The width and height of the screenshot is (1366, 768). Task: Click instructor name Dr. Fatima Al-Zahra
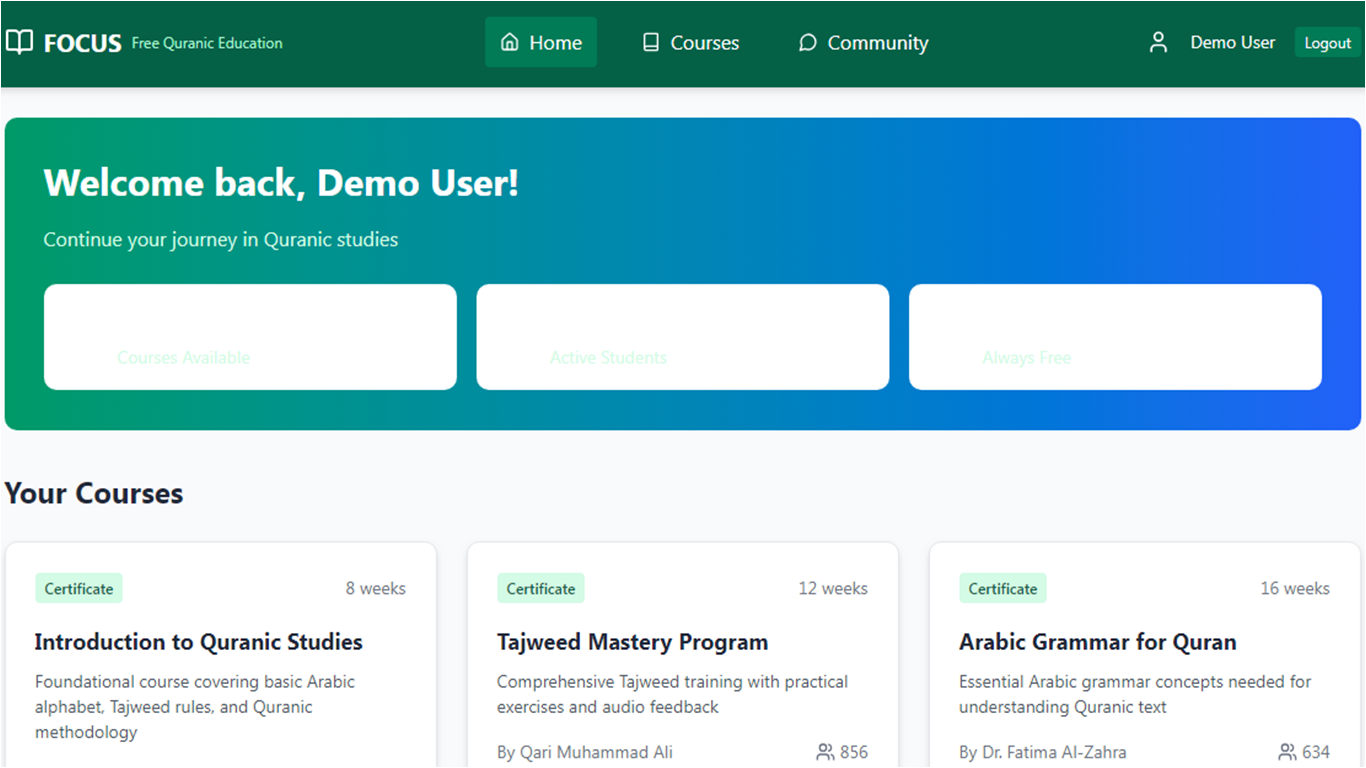pyautogui.click(x=1043, y=751)
